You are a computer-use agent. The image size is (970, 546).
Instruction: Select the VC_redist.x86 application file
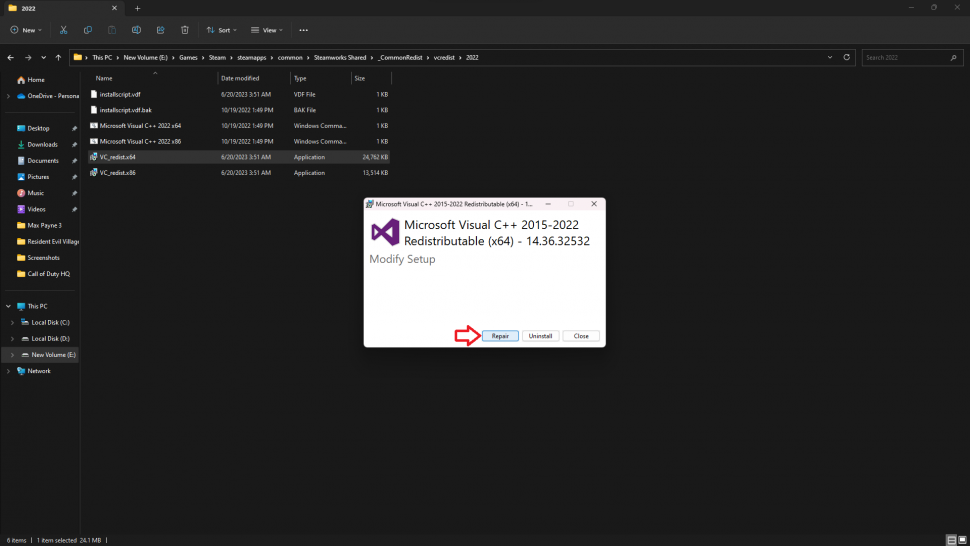point(117,173)
